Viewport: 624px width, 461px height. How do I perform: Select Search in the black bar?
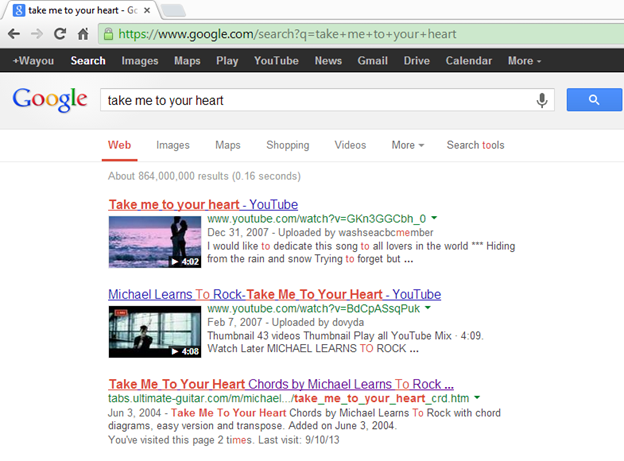click(x=88, y=61)
